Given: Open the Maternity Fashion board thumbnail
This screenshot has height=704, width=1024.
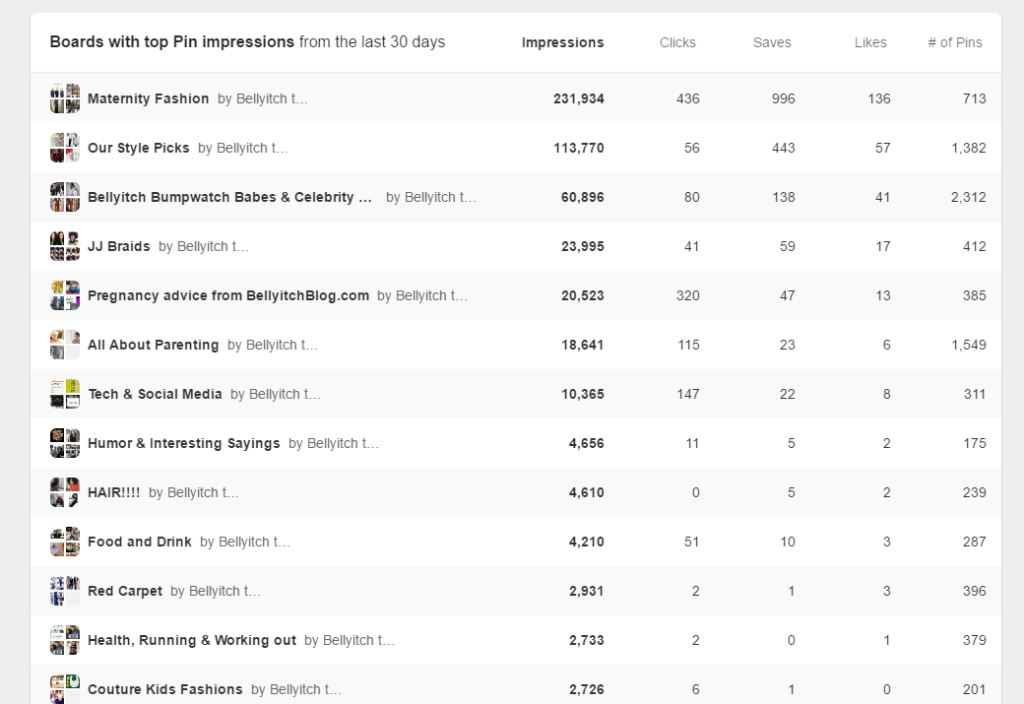Looking at the screenshot, I should [x=65, y=98].
